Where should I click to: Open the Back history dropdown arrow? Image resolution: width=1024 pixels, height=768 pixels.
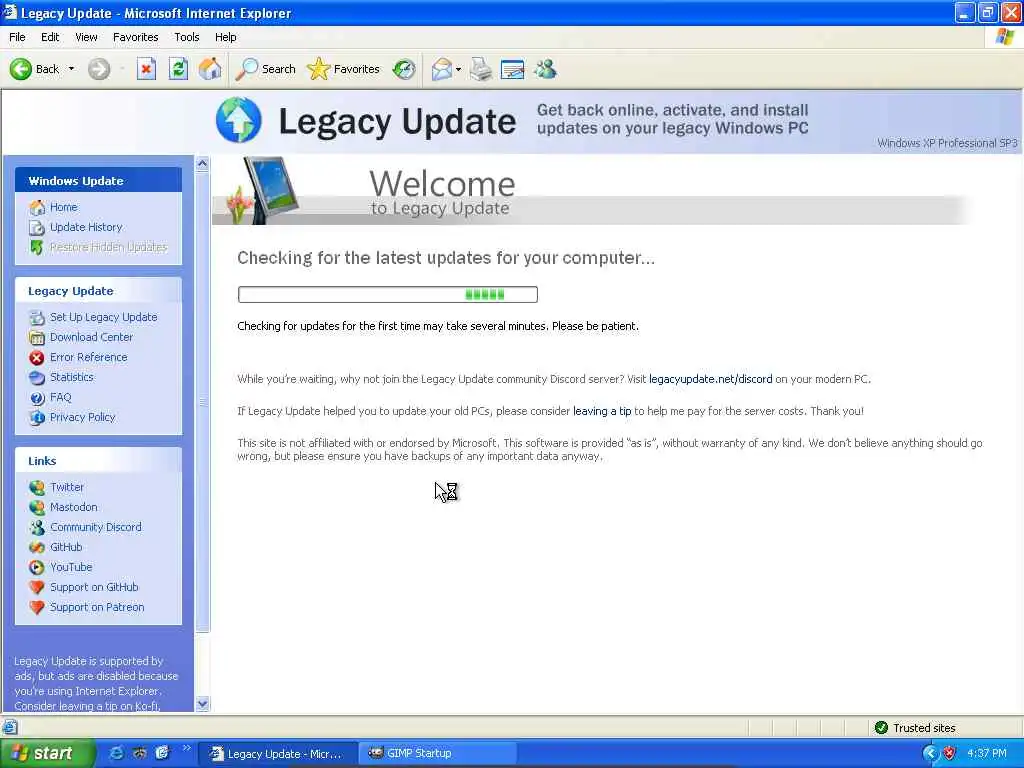pos(71,69)
